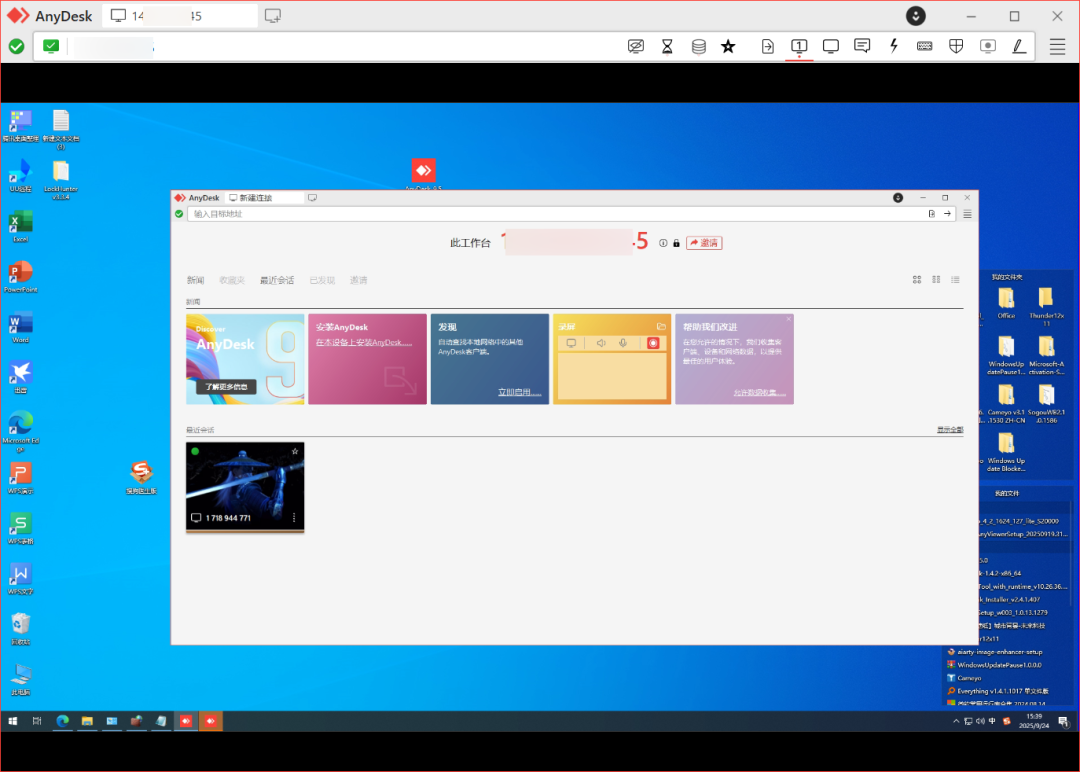Image resolution: width=1080 pixels, height=772 pixels.
Task: Open the File Manager icon in the toolbar
Action: (x=698, y=46)
